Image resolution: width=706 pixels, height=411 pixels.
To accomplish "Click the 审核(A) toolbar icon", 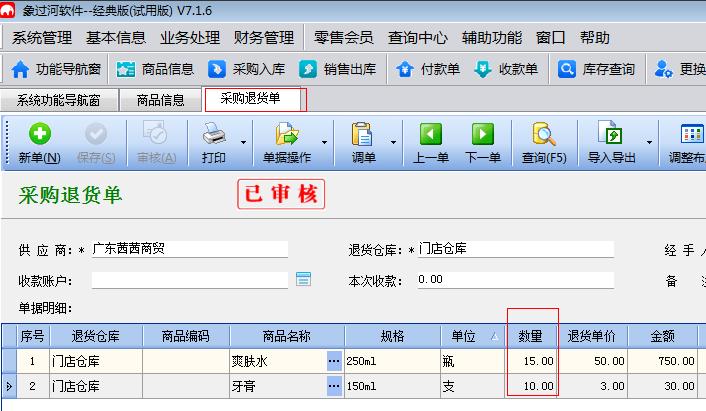I will coord(155,132).
